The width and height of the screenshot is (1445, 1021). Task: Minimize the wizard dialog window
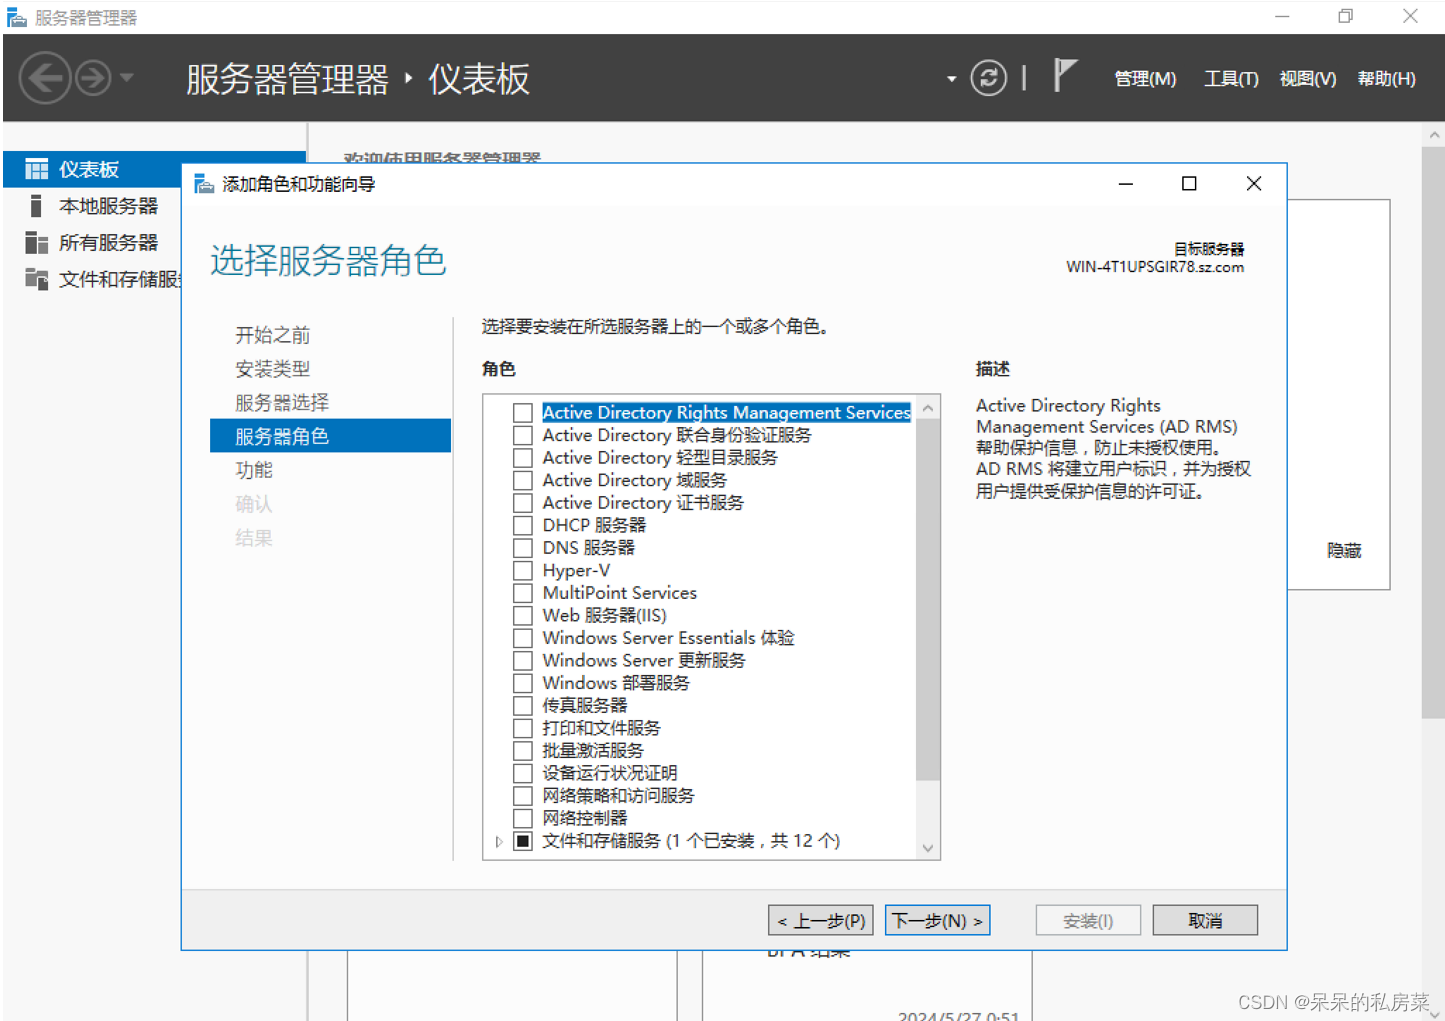(1126, 184)
